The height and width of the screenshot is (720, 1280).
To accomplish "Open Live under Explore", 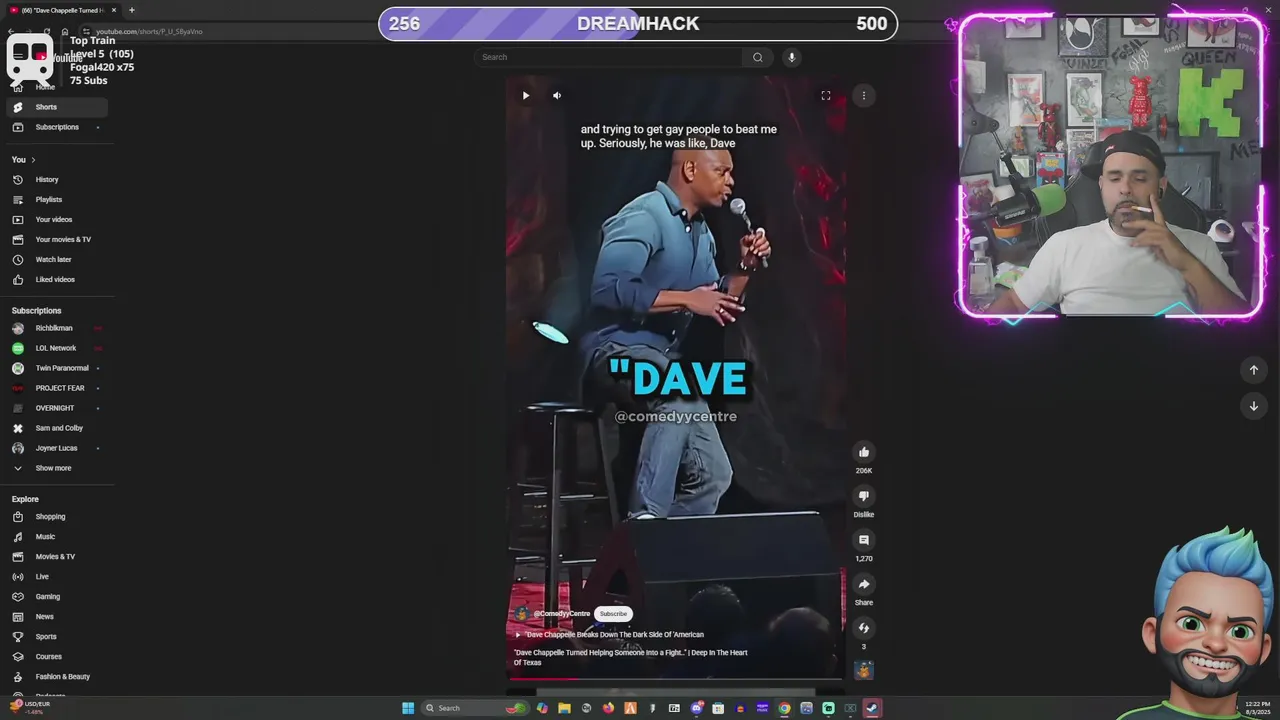I will click(56, 577).
